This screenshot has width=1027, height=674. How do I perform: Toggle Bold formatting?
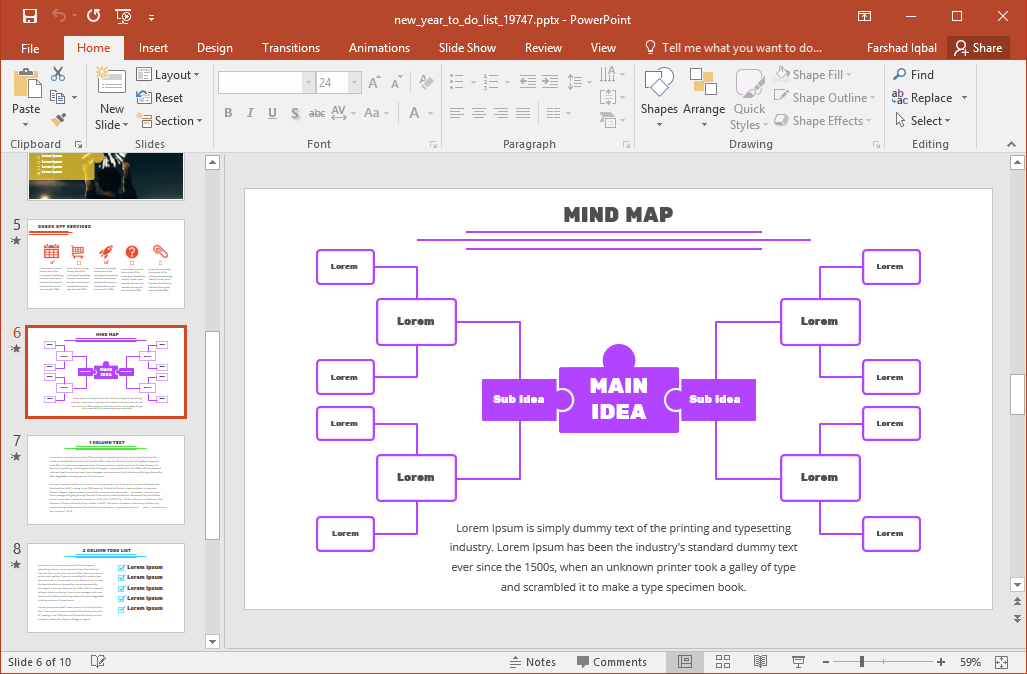tap(228, 113)
